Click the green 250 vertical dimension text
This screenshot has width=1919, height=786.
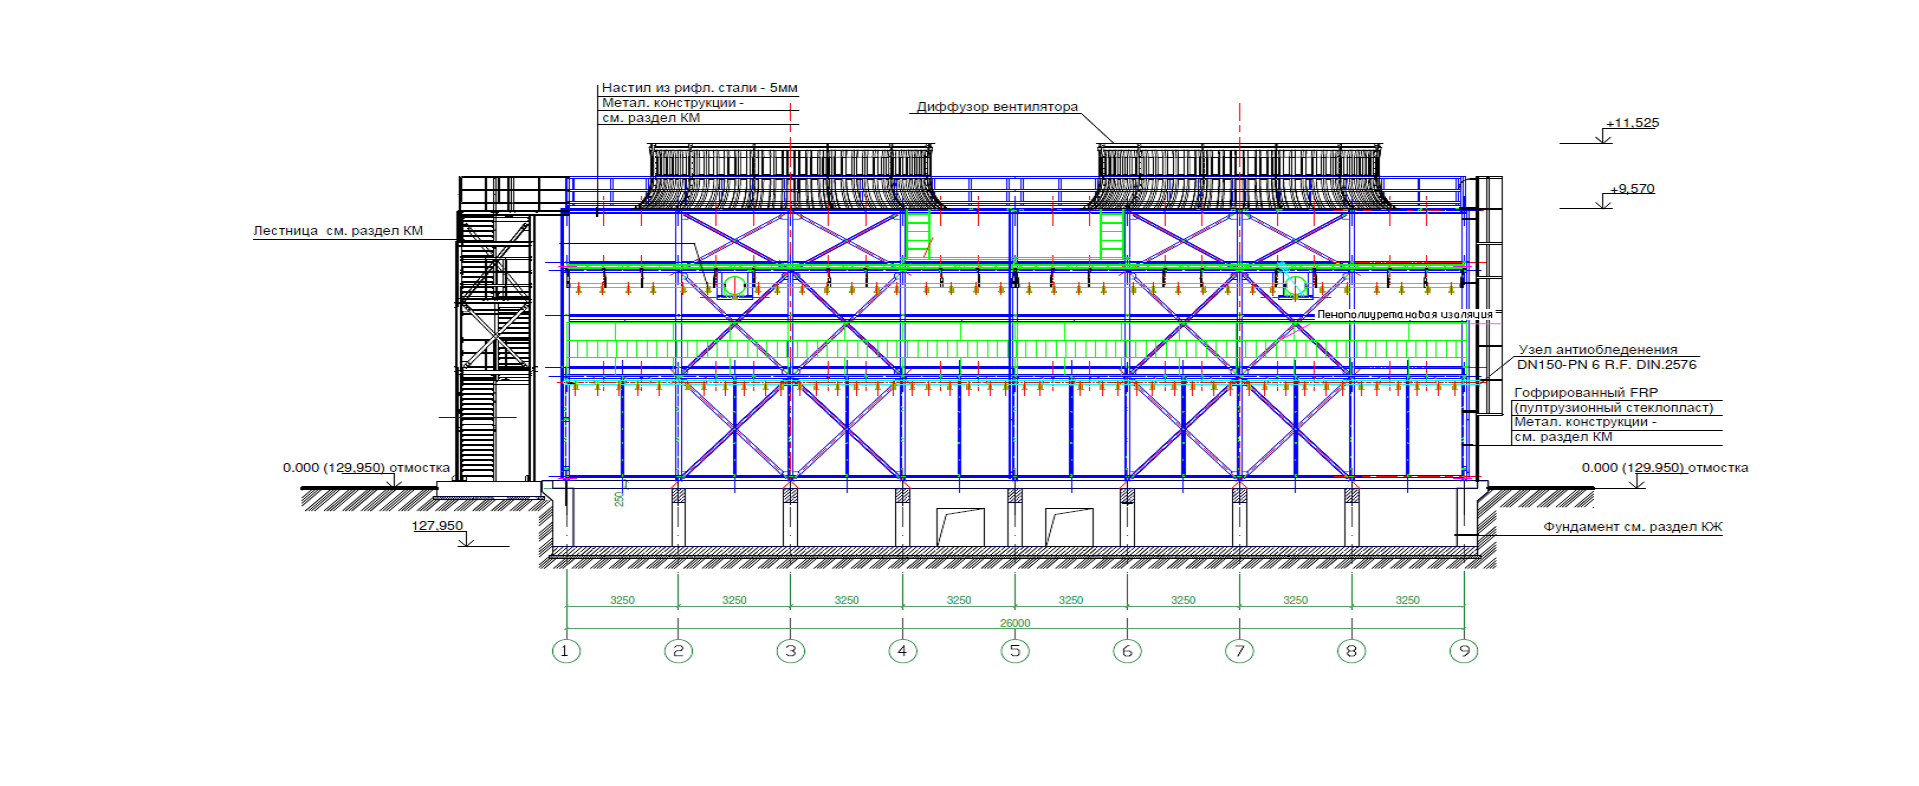(619, 498)
